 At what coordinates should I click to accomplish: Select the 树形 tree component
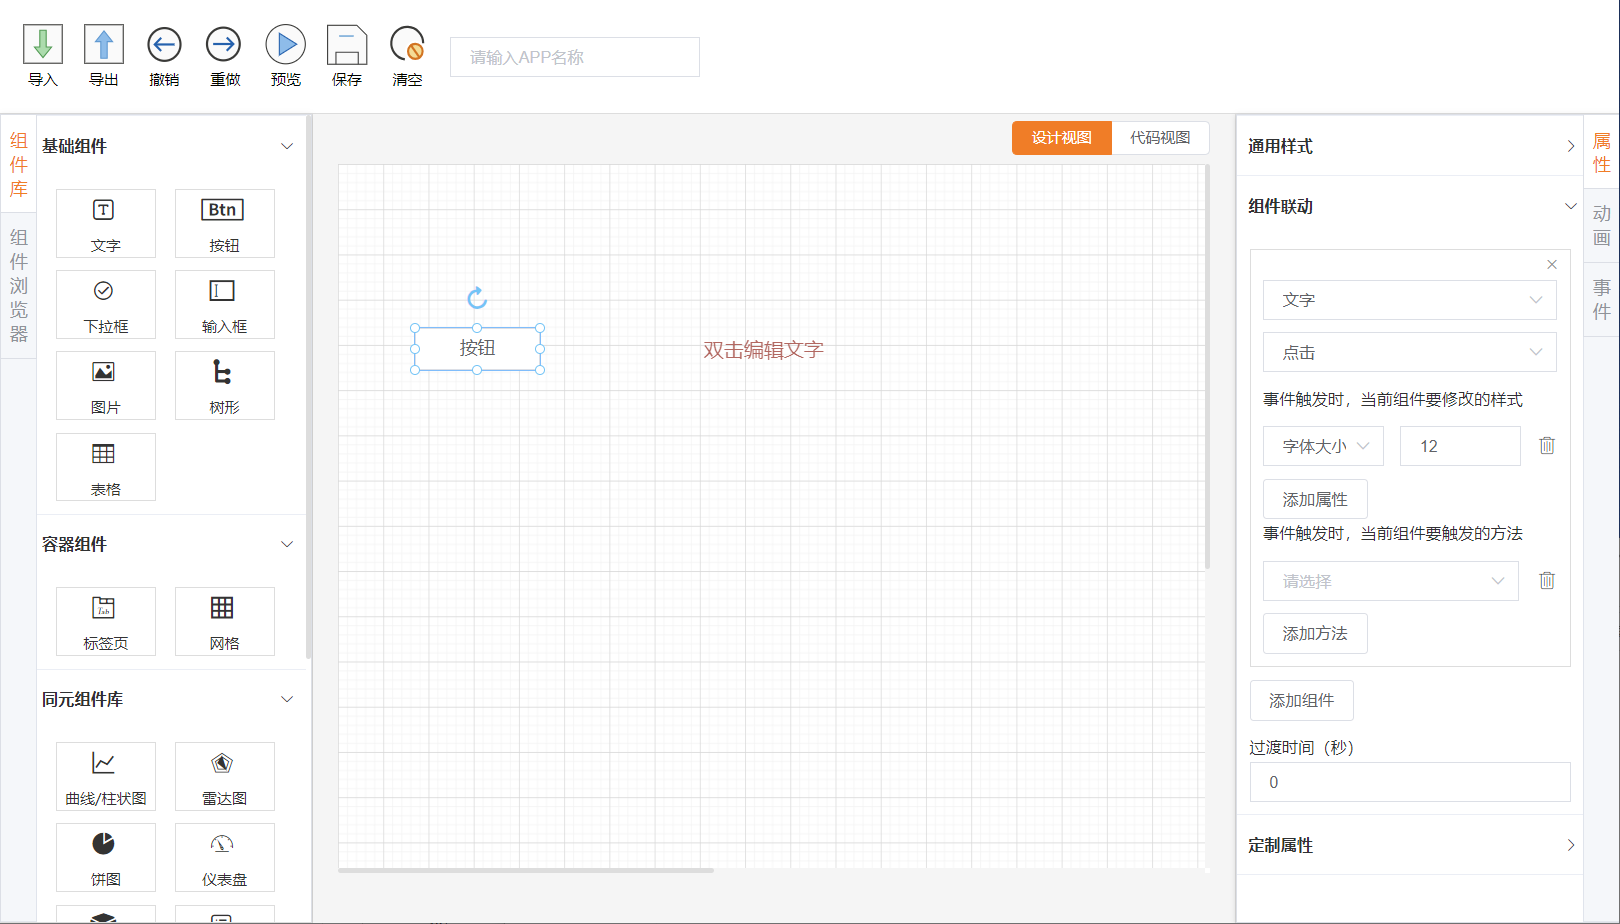224,386
